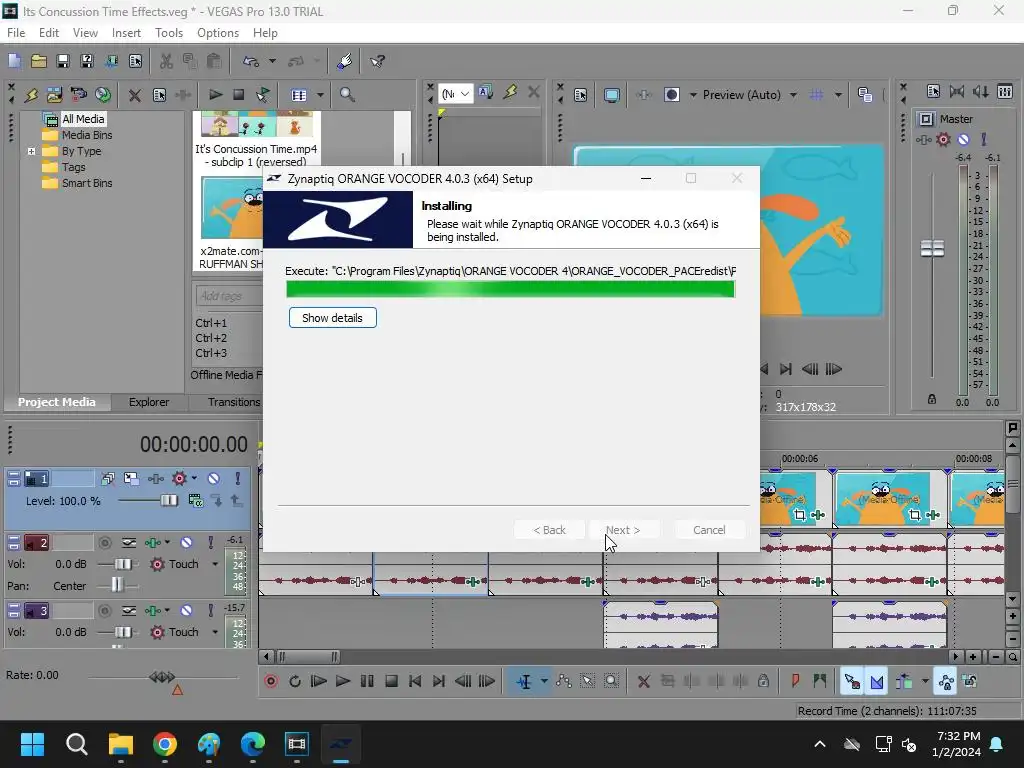
Task: Pause playback in transport bar
Action: coord(367,682)
